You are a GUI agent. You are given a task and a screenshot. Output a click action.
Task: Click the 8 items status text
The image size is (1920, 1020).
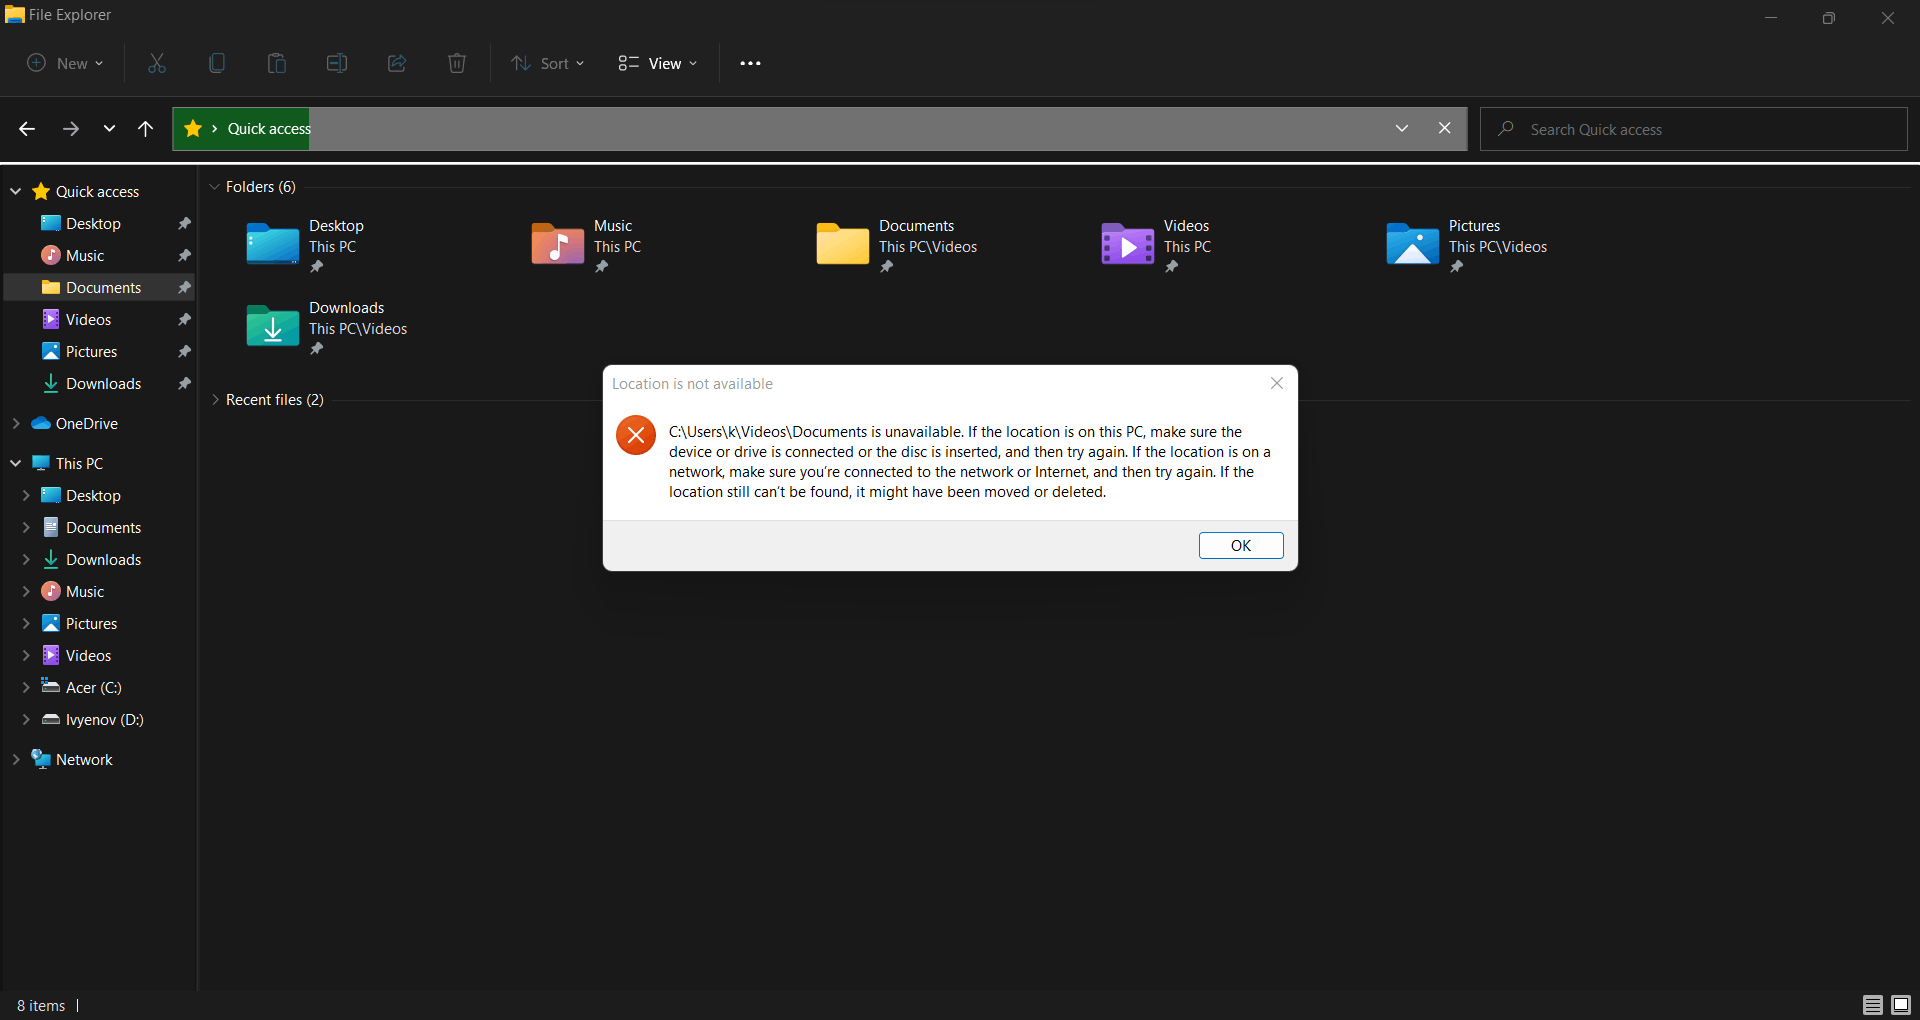pyautogui.click(x=41, y=1006)
